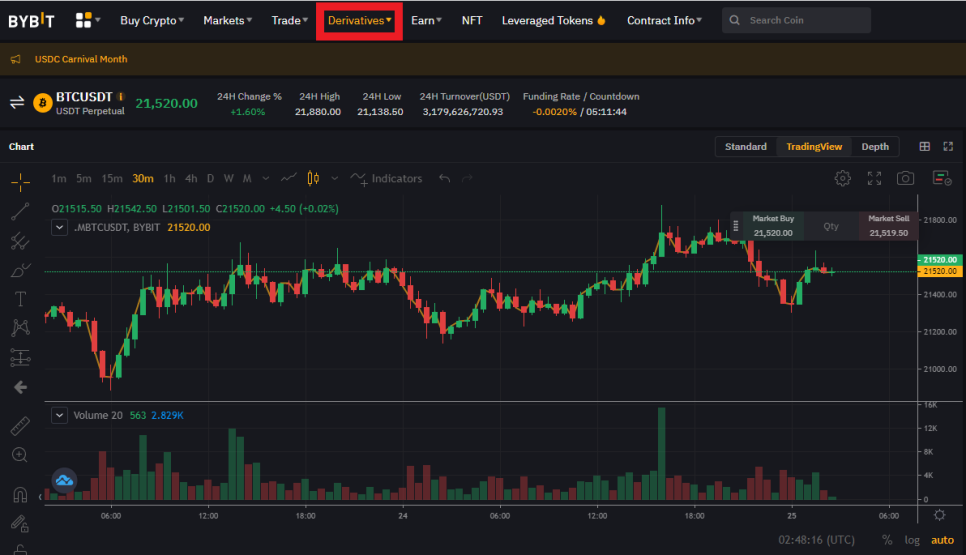Select the ruler measure tool
The width and height of the screenshot is (966, 555).
(20, 426)
